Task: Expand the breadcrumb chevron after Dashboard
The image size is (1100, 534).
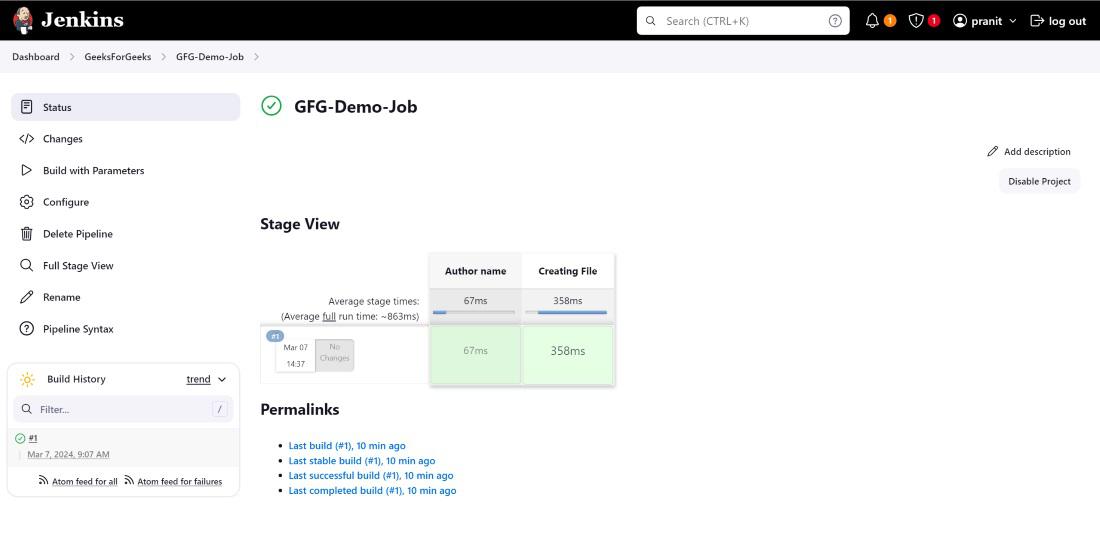Action: tap(72, 57)
